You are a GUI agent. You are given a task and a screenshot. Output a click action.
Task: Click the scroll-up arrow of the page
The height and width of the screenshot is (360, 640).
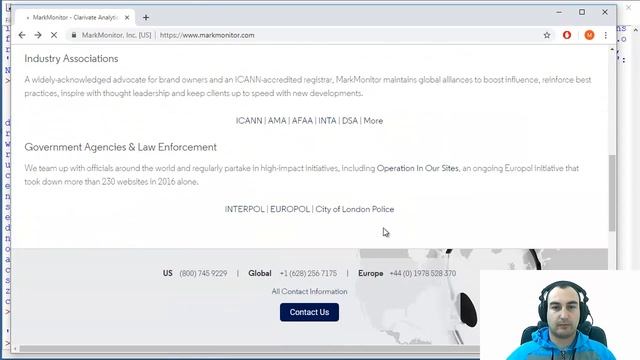click(x=612, y=49)
